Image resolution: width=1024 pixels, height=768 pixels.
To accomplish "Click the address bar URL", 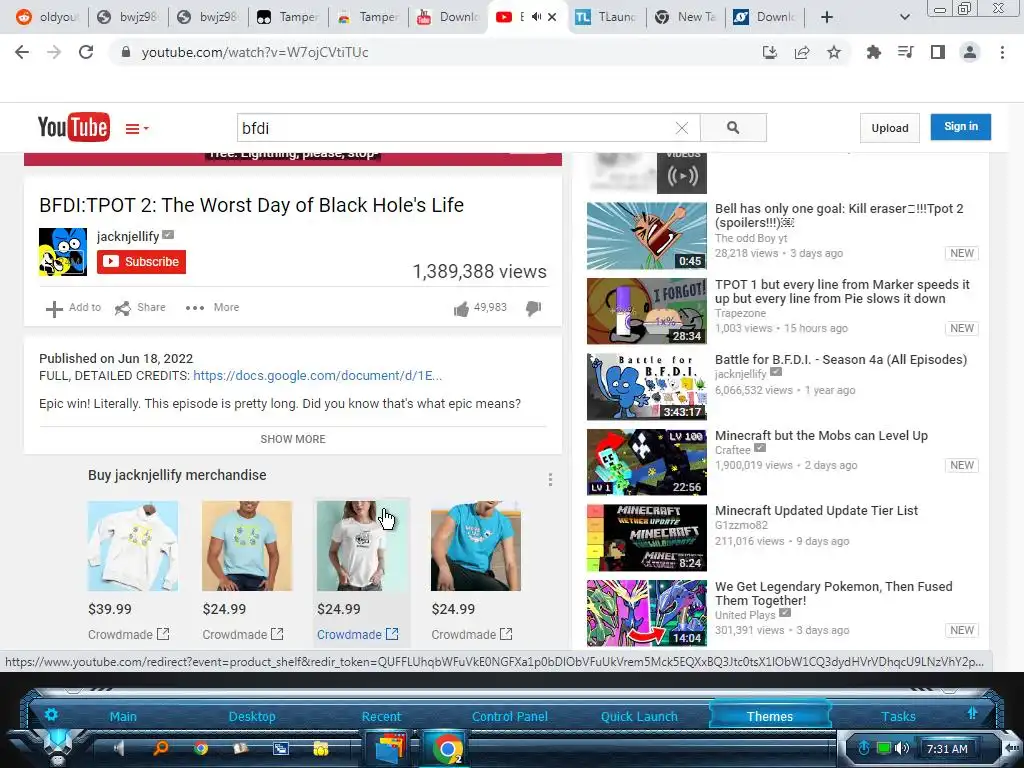I will point(255,52).
